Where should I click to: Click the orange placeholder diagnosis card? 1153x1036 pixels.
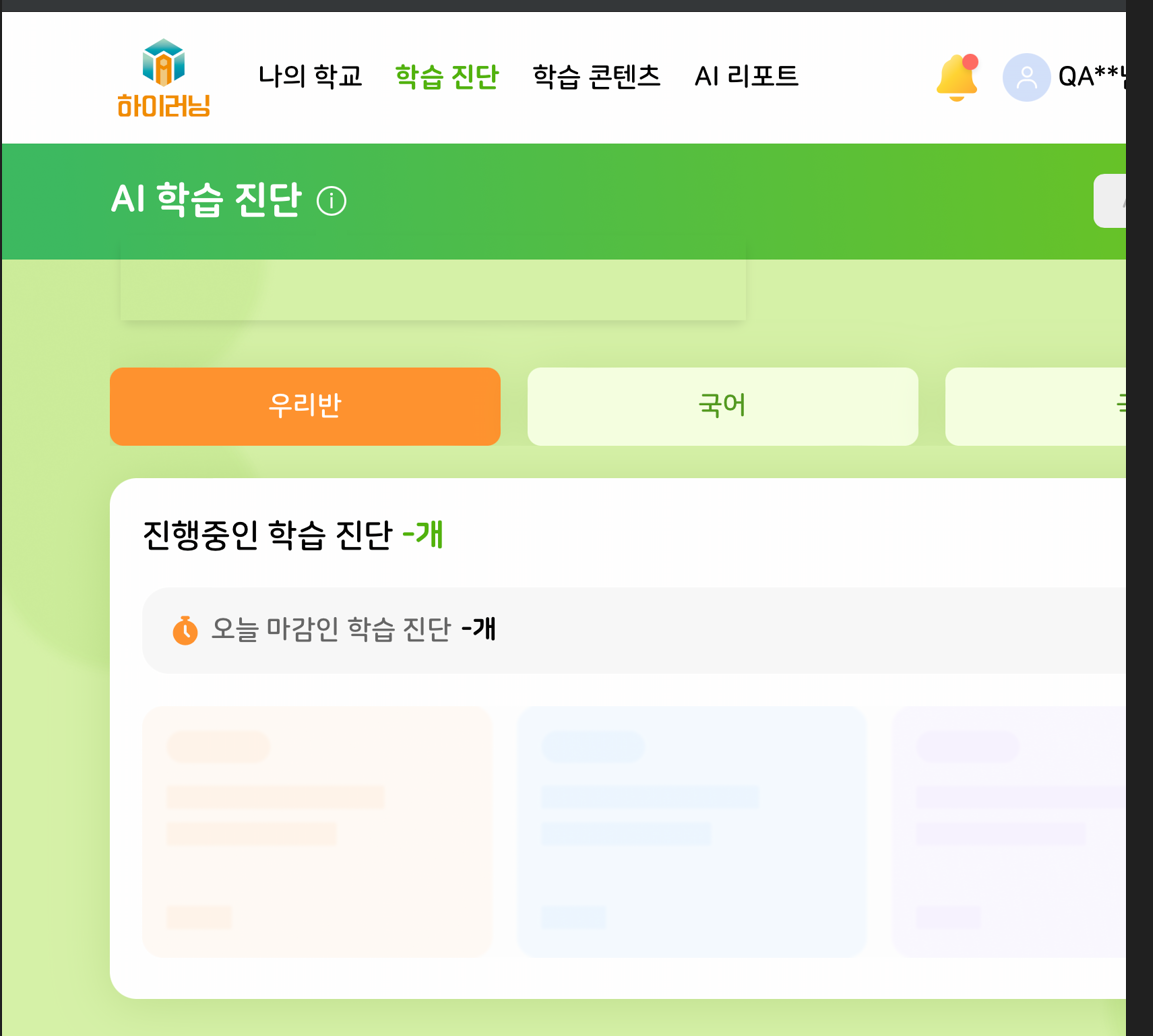pos(318,831)
